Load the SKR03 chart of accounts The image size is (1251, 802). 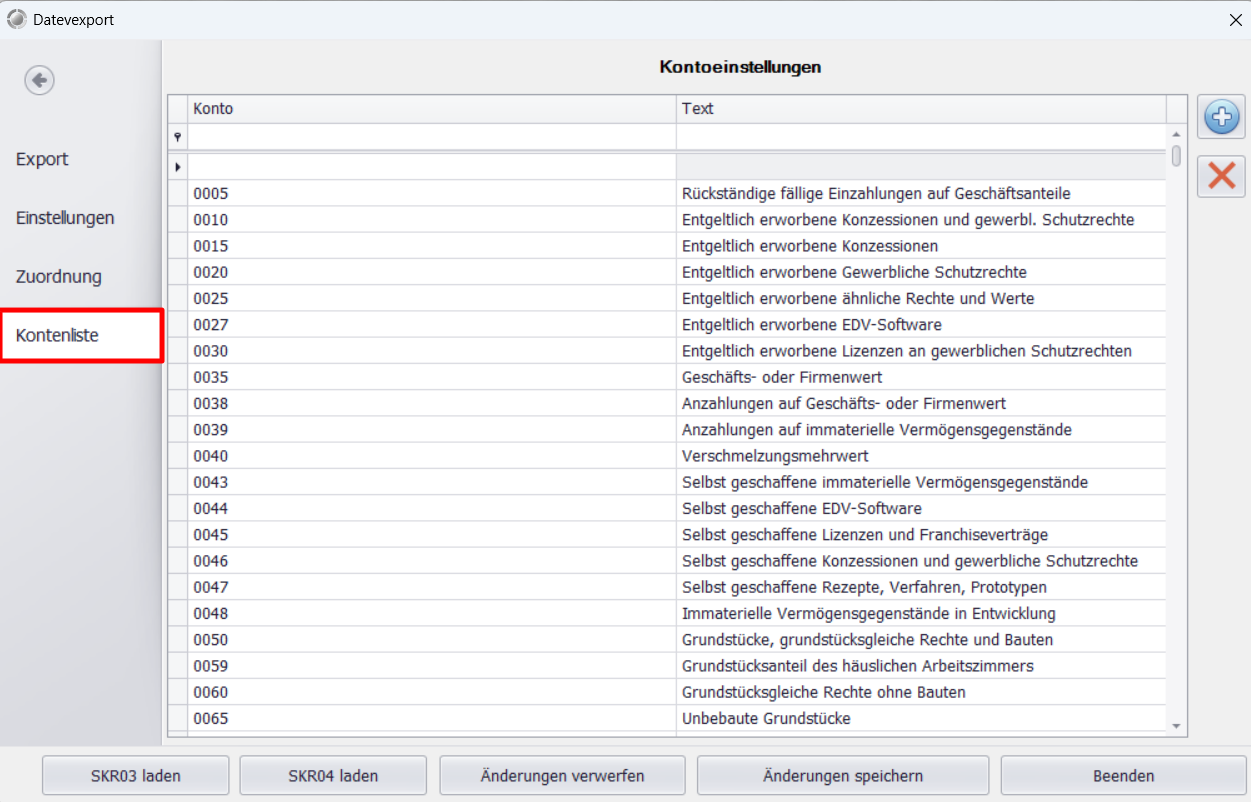point(136,776)
